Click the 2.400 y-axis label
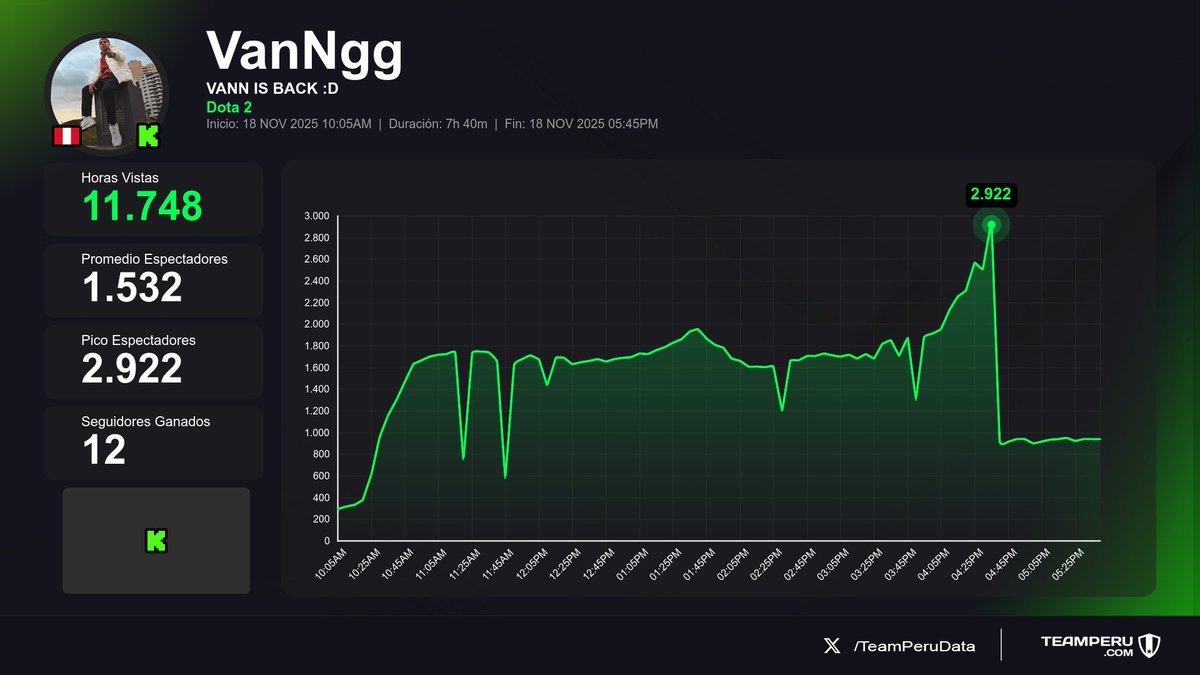 pos(318,281)
